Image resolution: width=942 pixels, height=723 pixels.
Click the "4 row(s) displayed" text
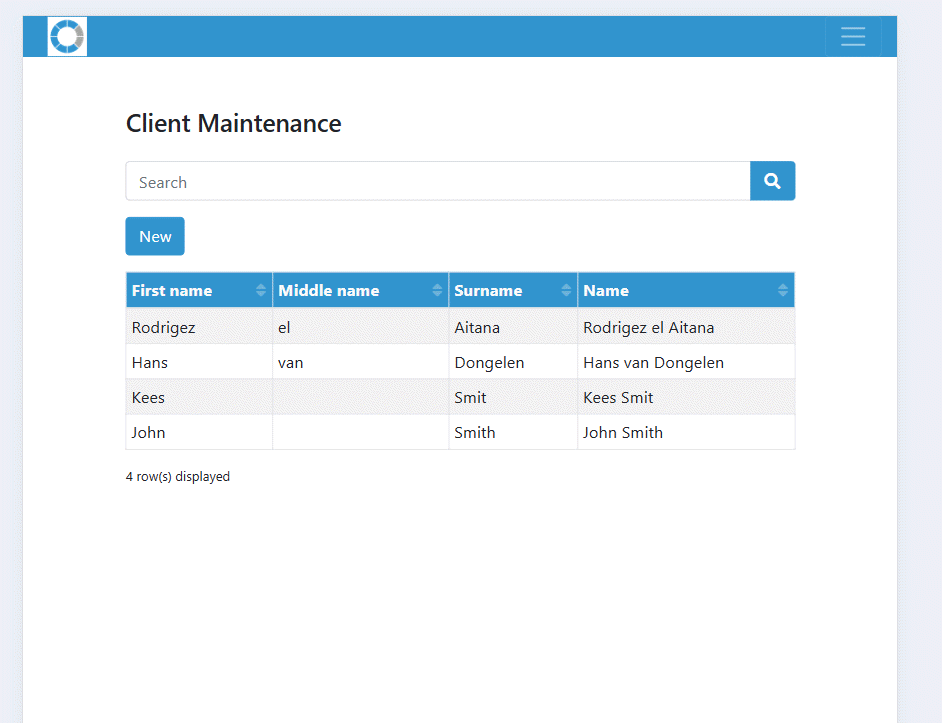(x=177, y=476)
